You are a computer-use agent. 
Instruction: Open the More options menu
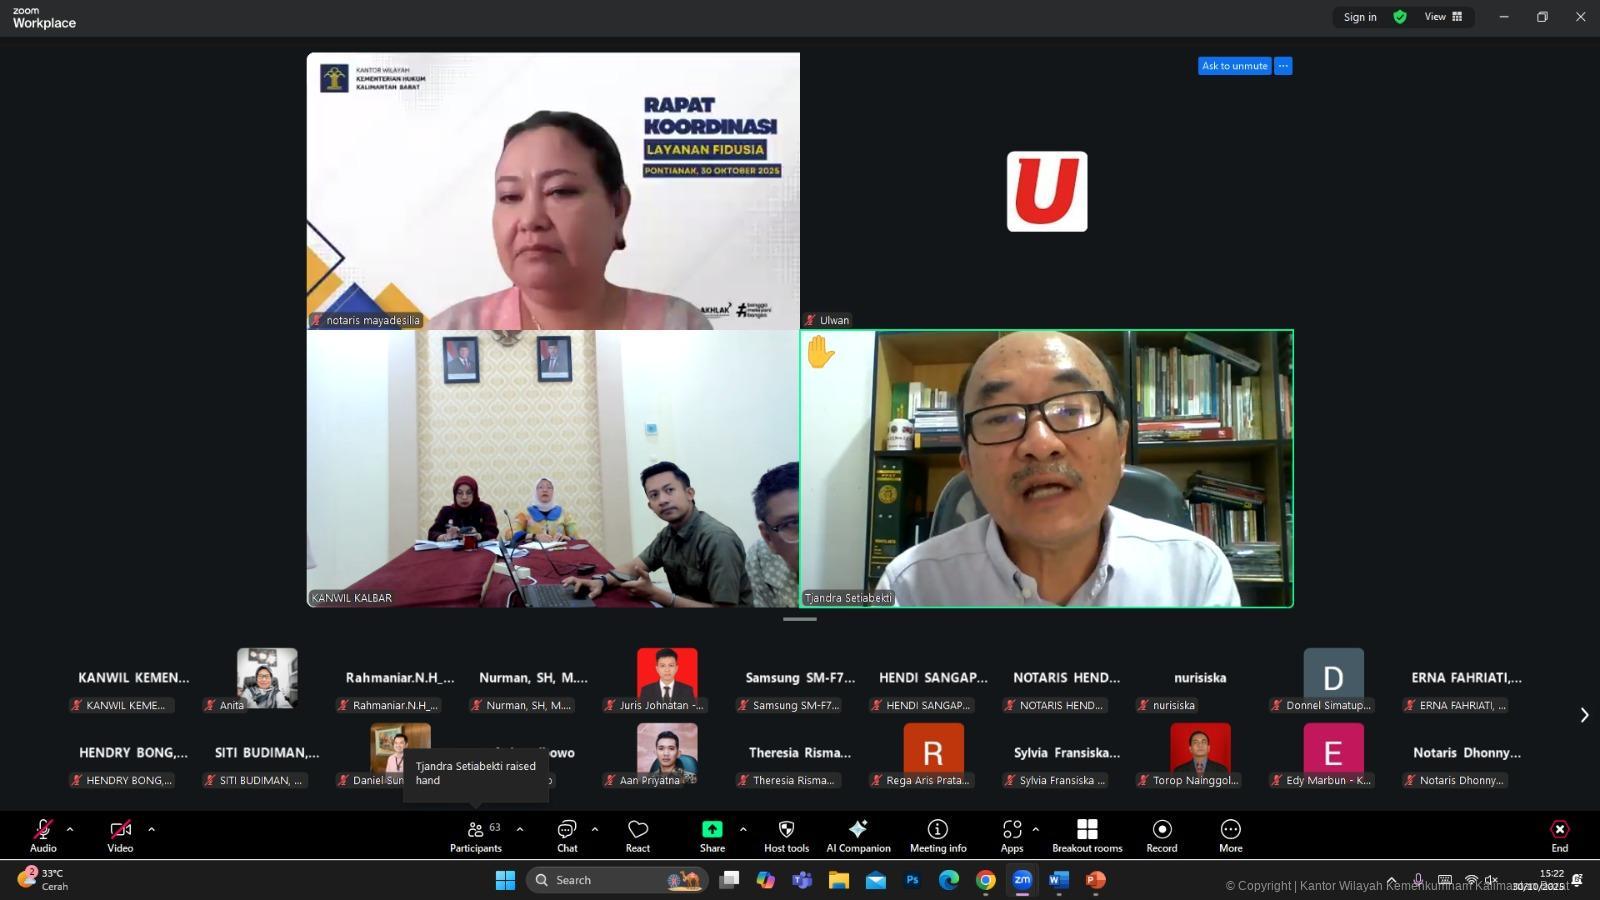[1230, 836]
